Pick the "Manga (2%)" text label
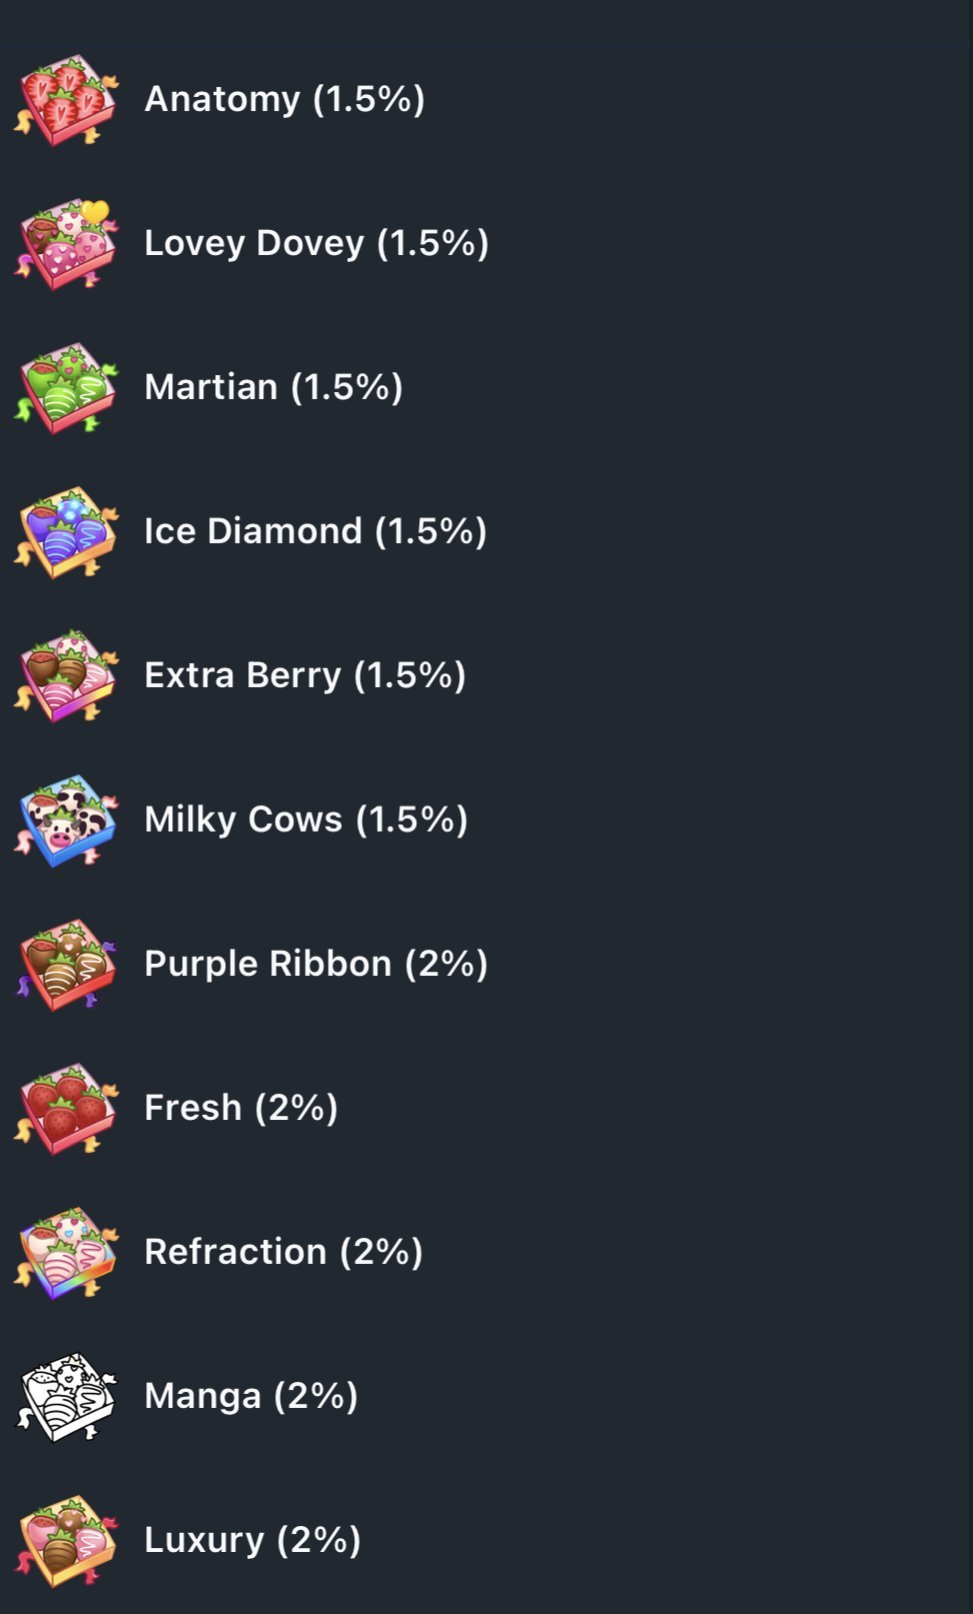 [x=251, y=1395]
